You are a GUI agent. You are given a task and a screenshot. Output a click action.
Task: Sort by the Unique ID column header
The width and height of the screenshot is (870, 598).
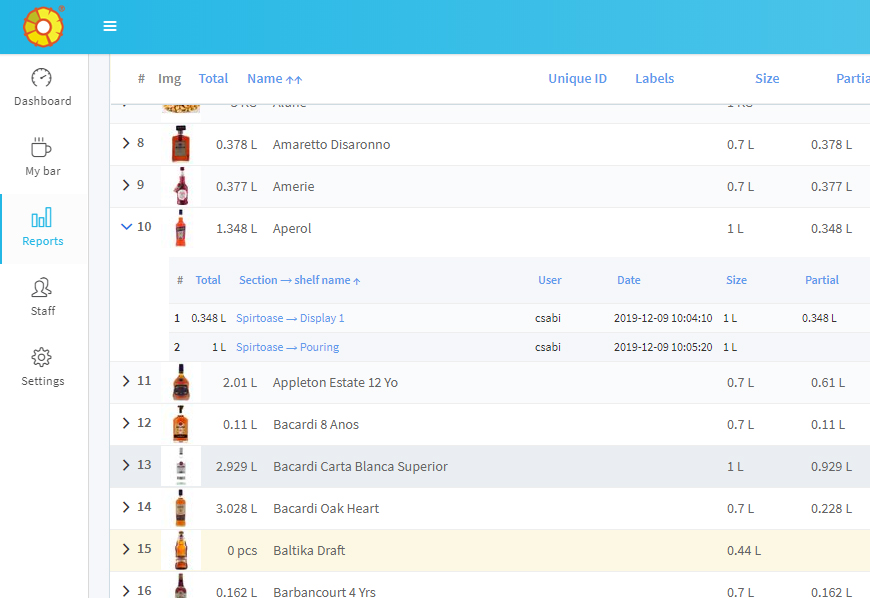click(578, 79)
